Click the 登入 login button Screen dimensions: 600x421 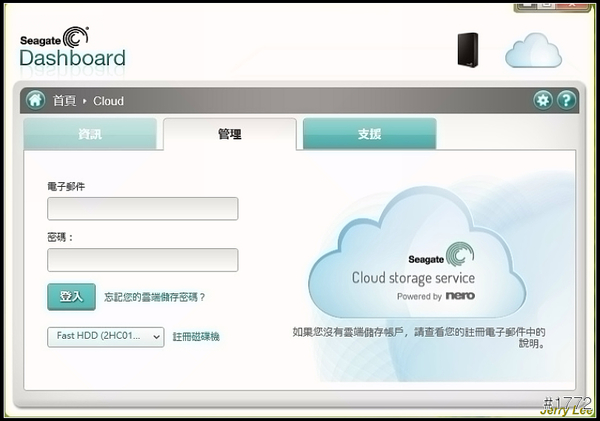[72, 297]
